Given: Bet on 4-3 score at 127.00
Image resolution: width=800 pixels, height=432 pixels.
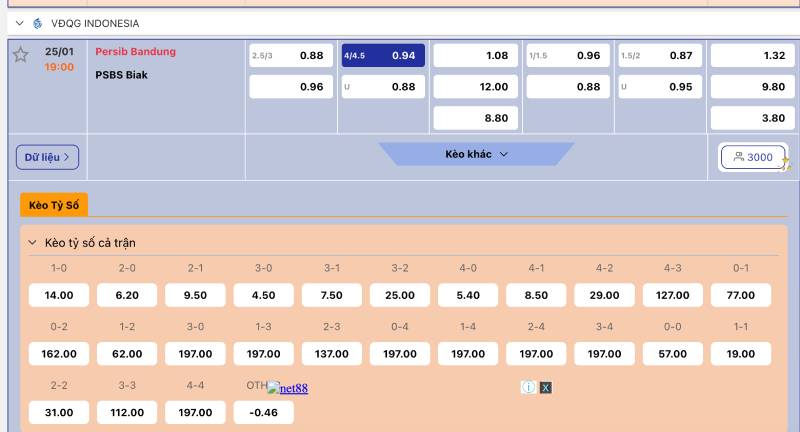Looking at the screenshot, I should click(x=672, y=295).
